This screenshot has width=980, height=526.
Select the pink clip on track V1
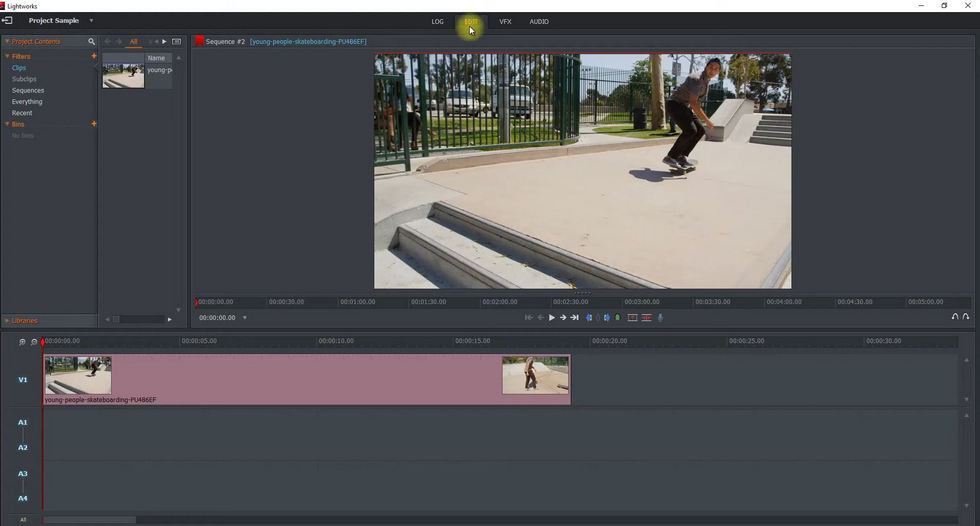307,379
